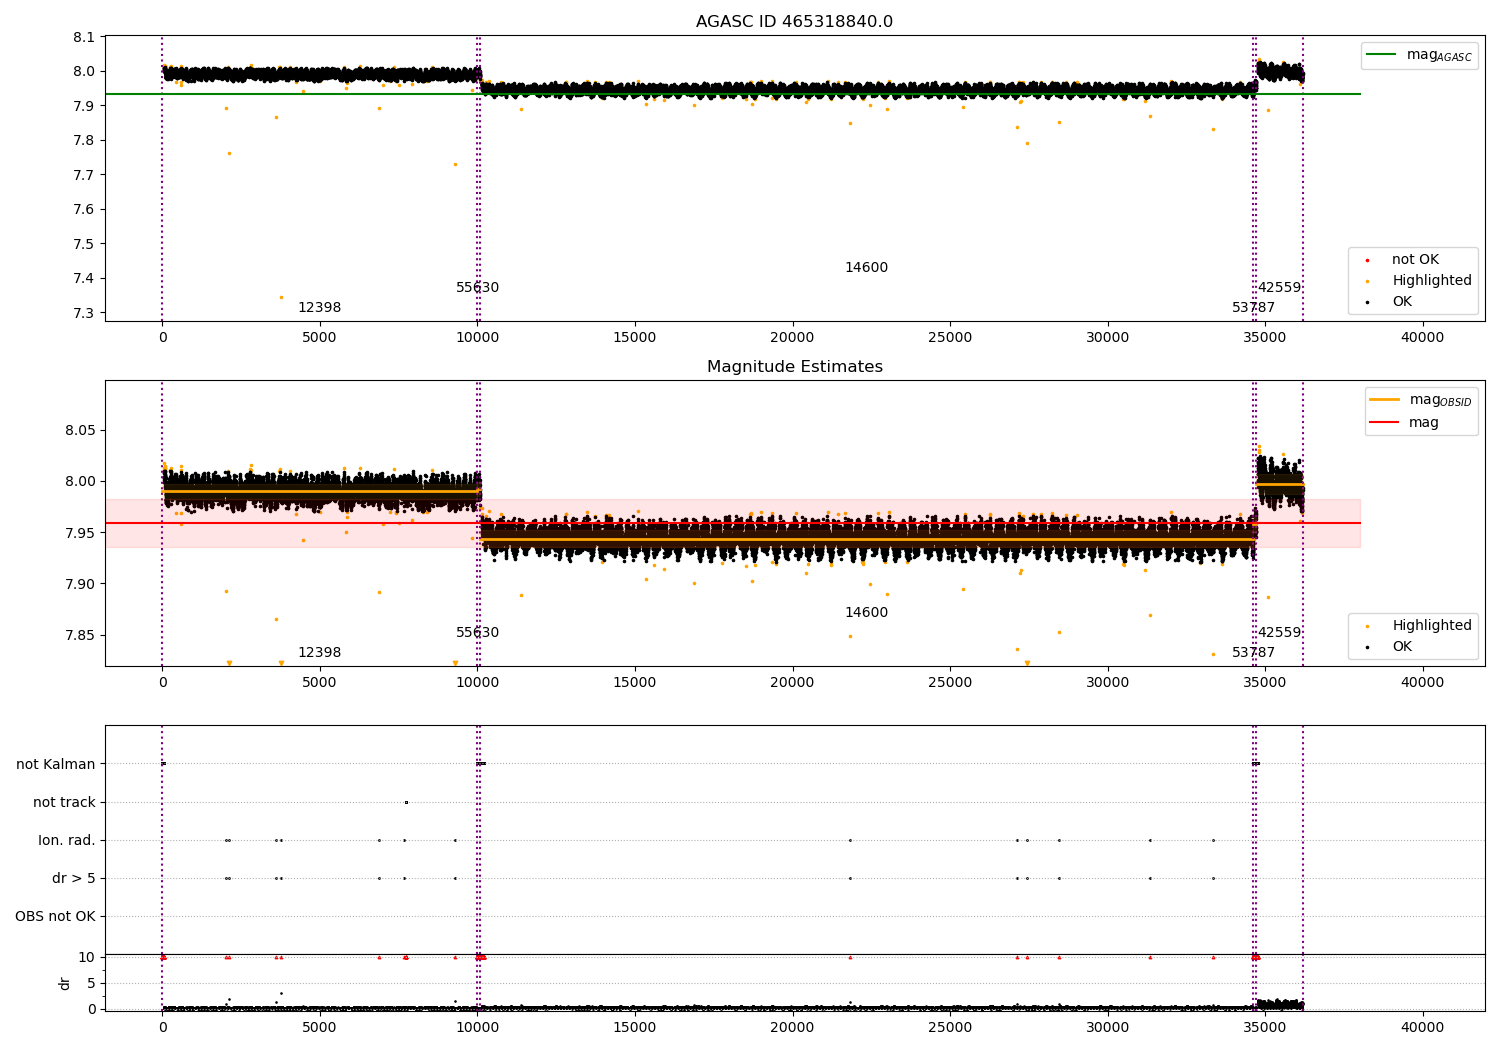Click obsid label 12398 in the Magnitude Estimates plot
This screenshot has width=1500, height=1050.
[x=319, y=653]
